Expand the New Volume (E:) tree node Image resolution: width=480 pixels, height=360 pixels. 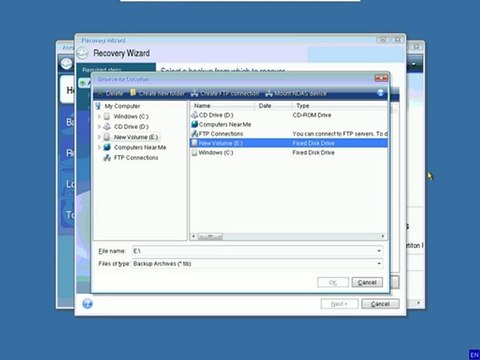click(99, 137)
